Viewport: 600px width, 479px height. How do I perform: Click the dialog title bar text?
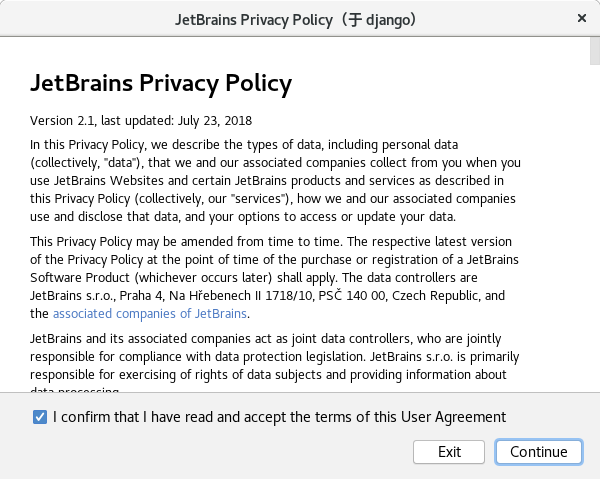coord(295,20)
